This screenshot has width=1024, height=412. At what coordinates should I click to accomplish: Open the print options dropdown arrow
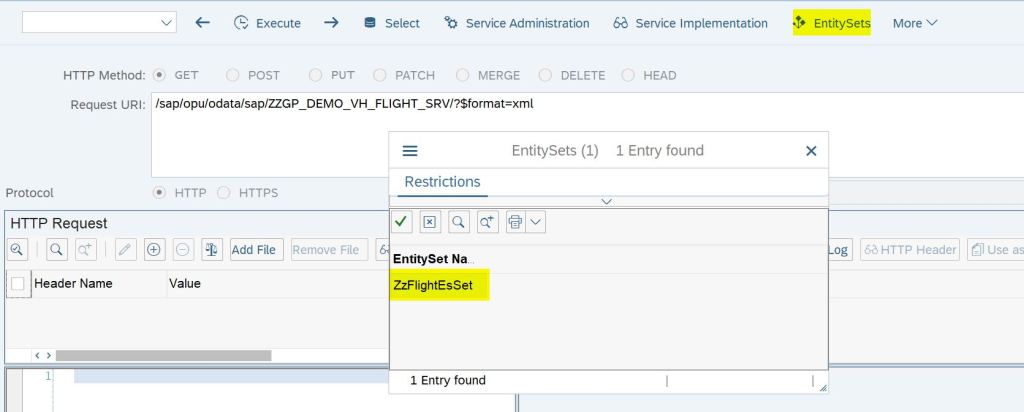tap(536, 222)
